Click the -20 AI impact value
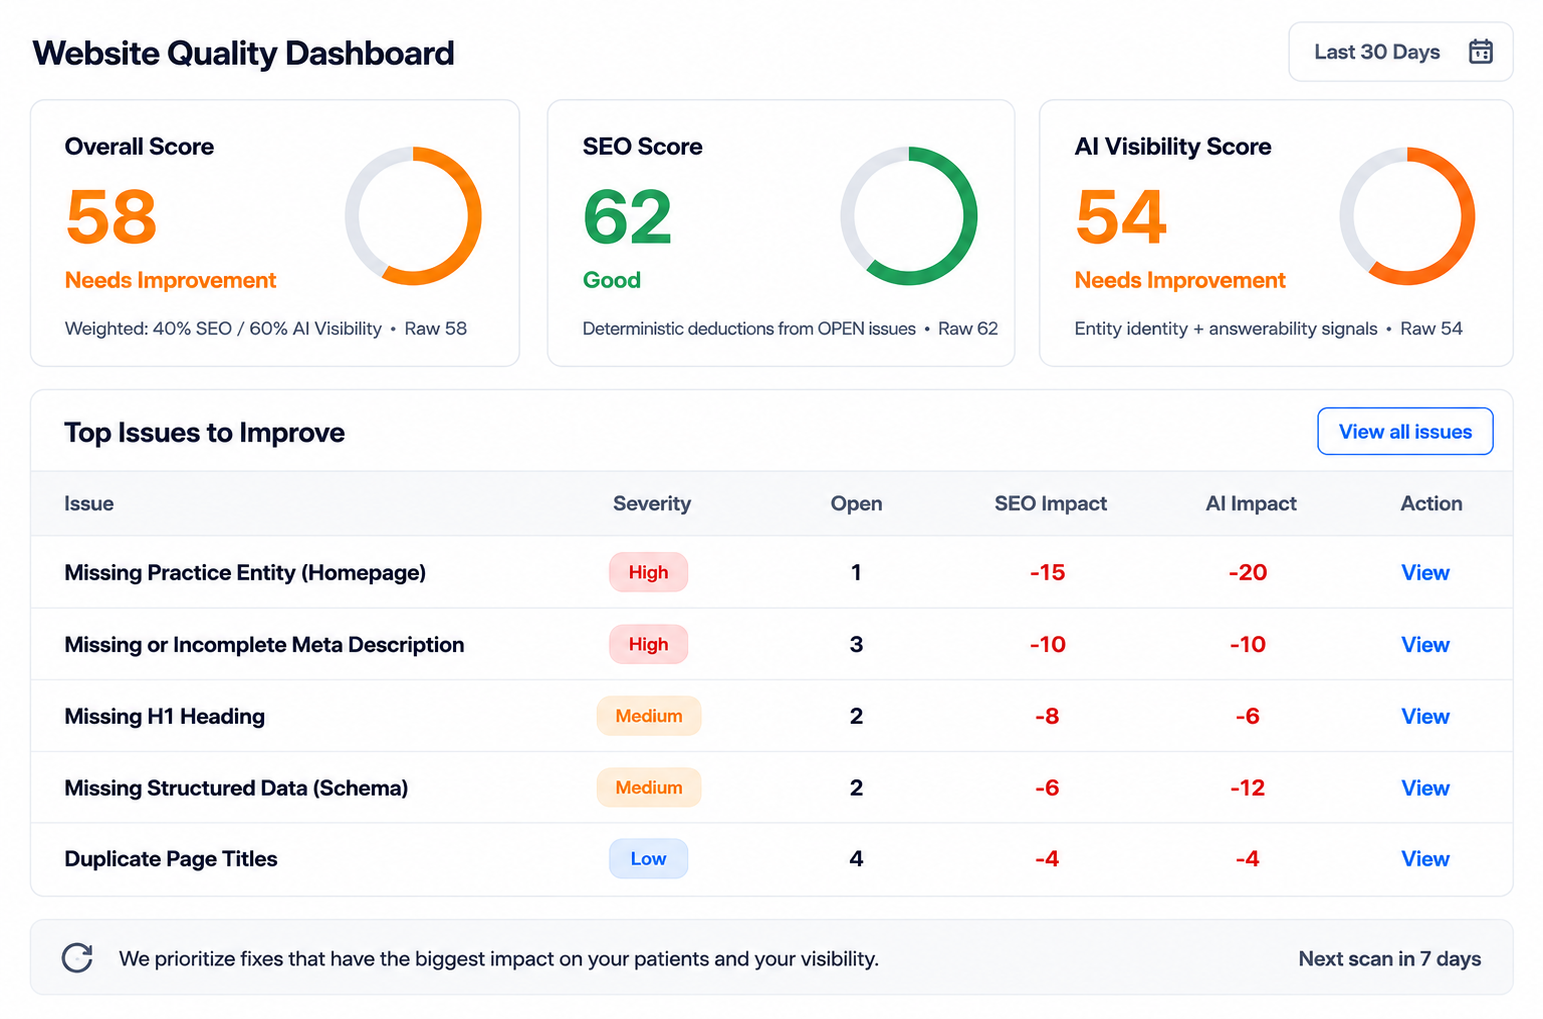Screen dimensions: 1543x1019 (1248, 572)
